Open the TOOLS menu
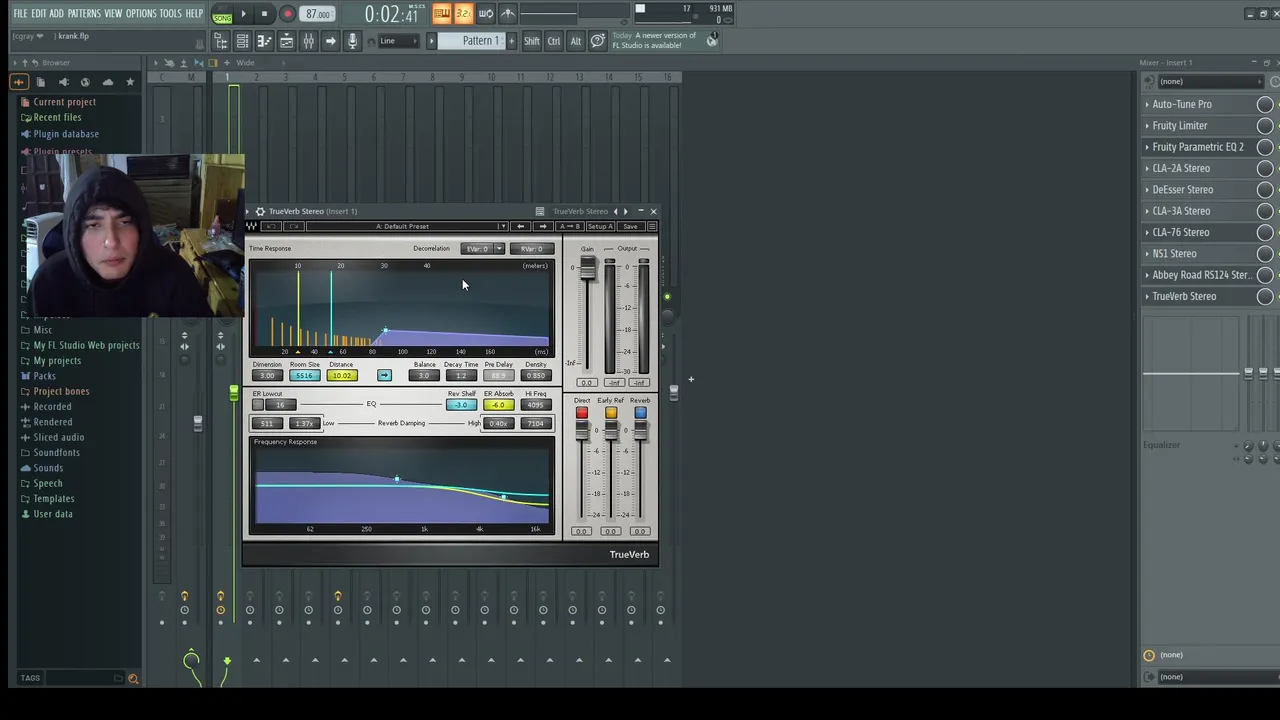The width and height of the screenshot is (1280, 720). tap(171, 13)
